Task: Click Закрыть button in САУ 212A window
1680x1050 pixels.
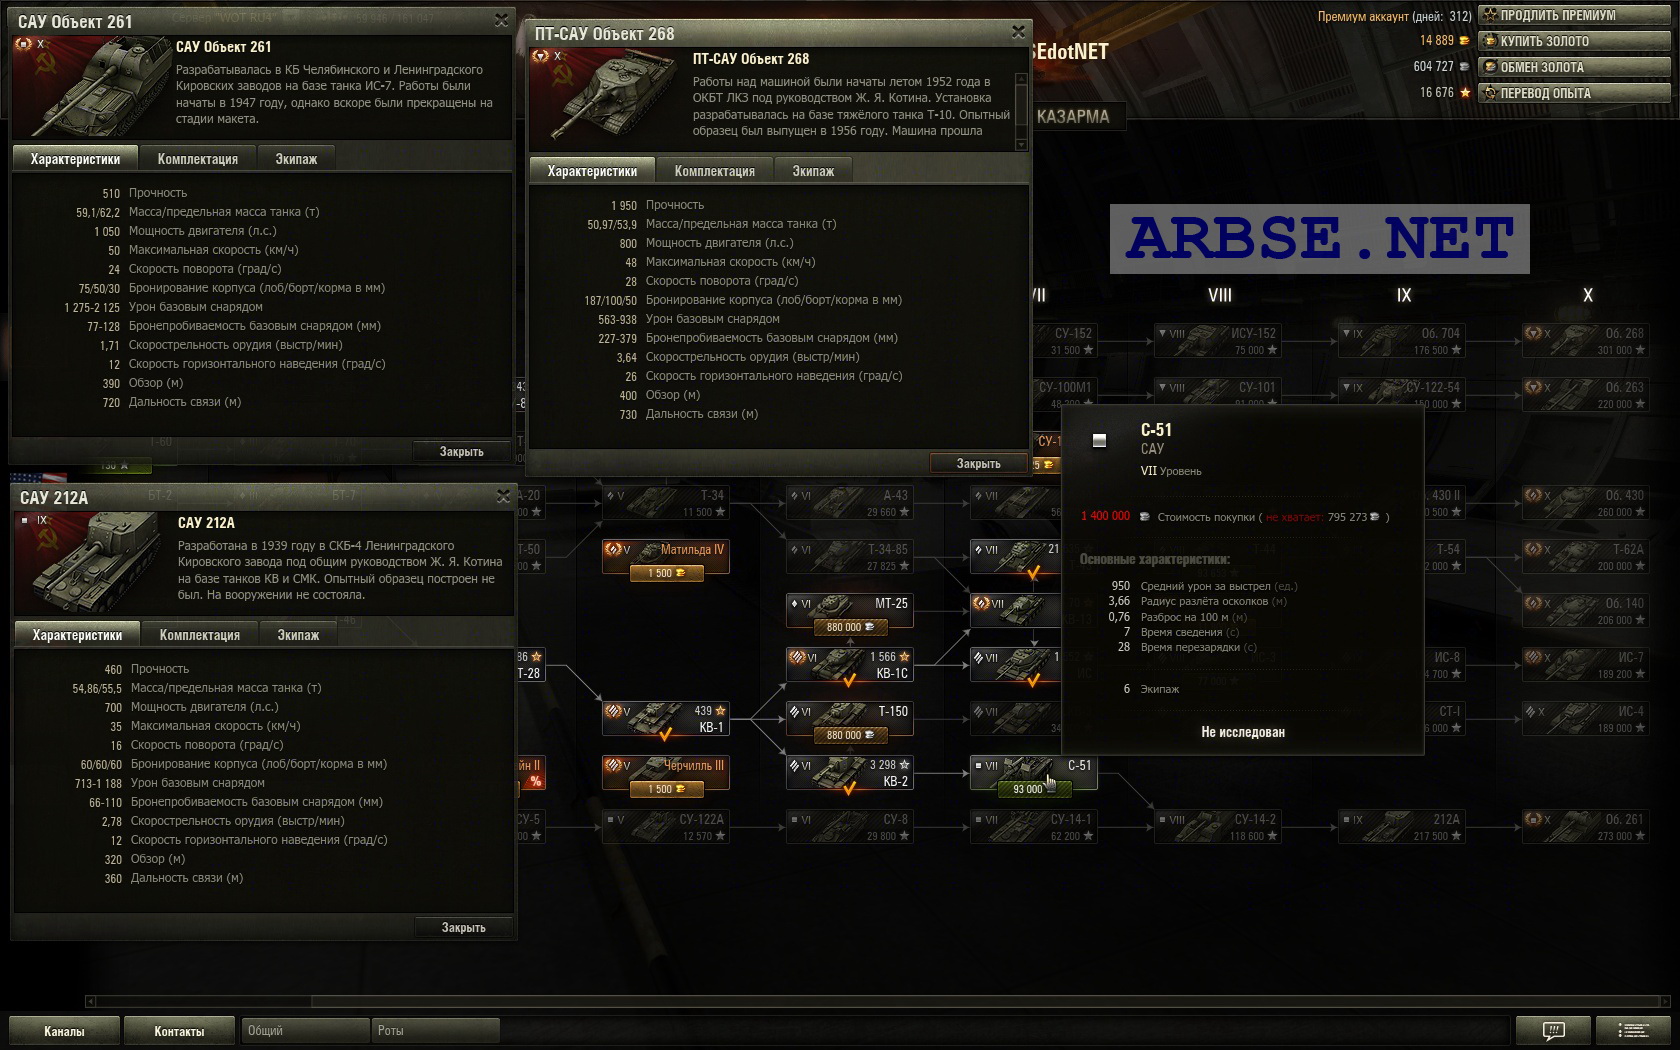Action: (x=463, y=928)
